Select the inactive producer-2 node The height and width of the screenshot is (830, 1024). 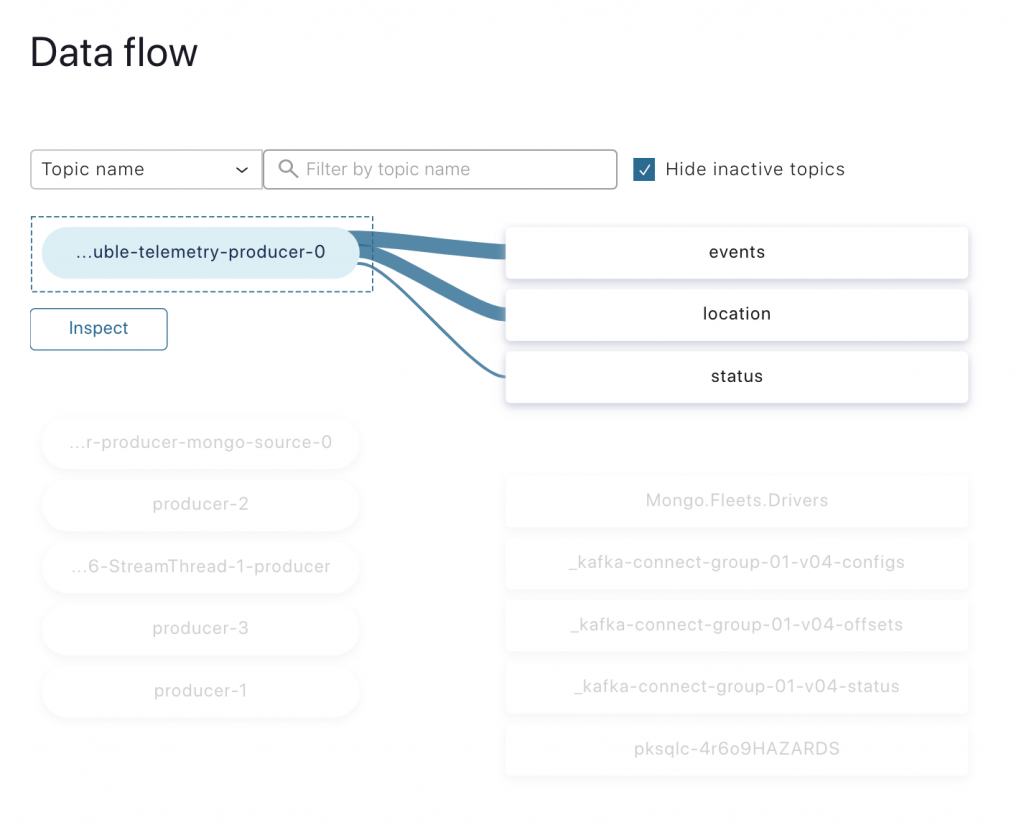(200, 504)
